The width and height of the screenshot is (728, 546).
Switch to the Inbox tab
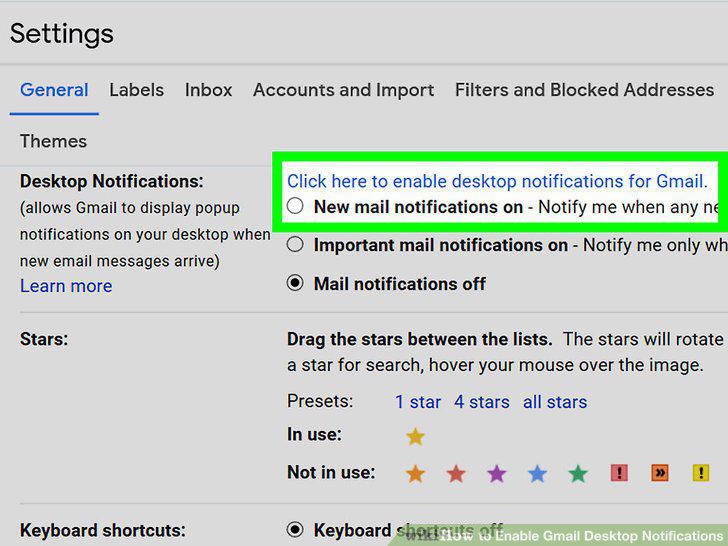pyautogui.click(x=208, y=90)
